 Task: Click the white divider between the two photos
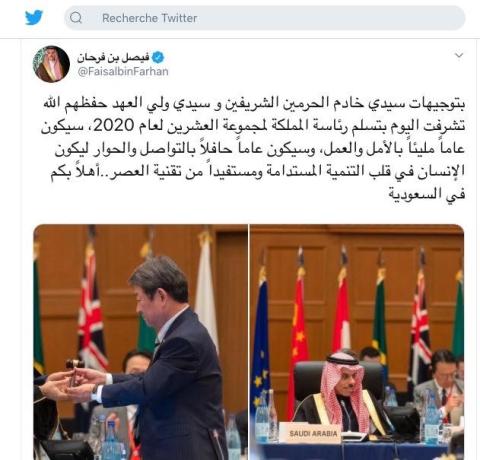pos(249,342)
